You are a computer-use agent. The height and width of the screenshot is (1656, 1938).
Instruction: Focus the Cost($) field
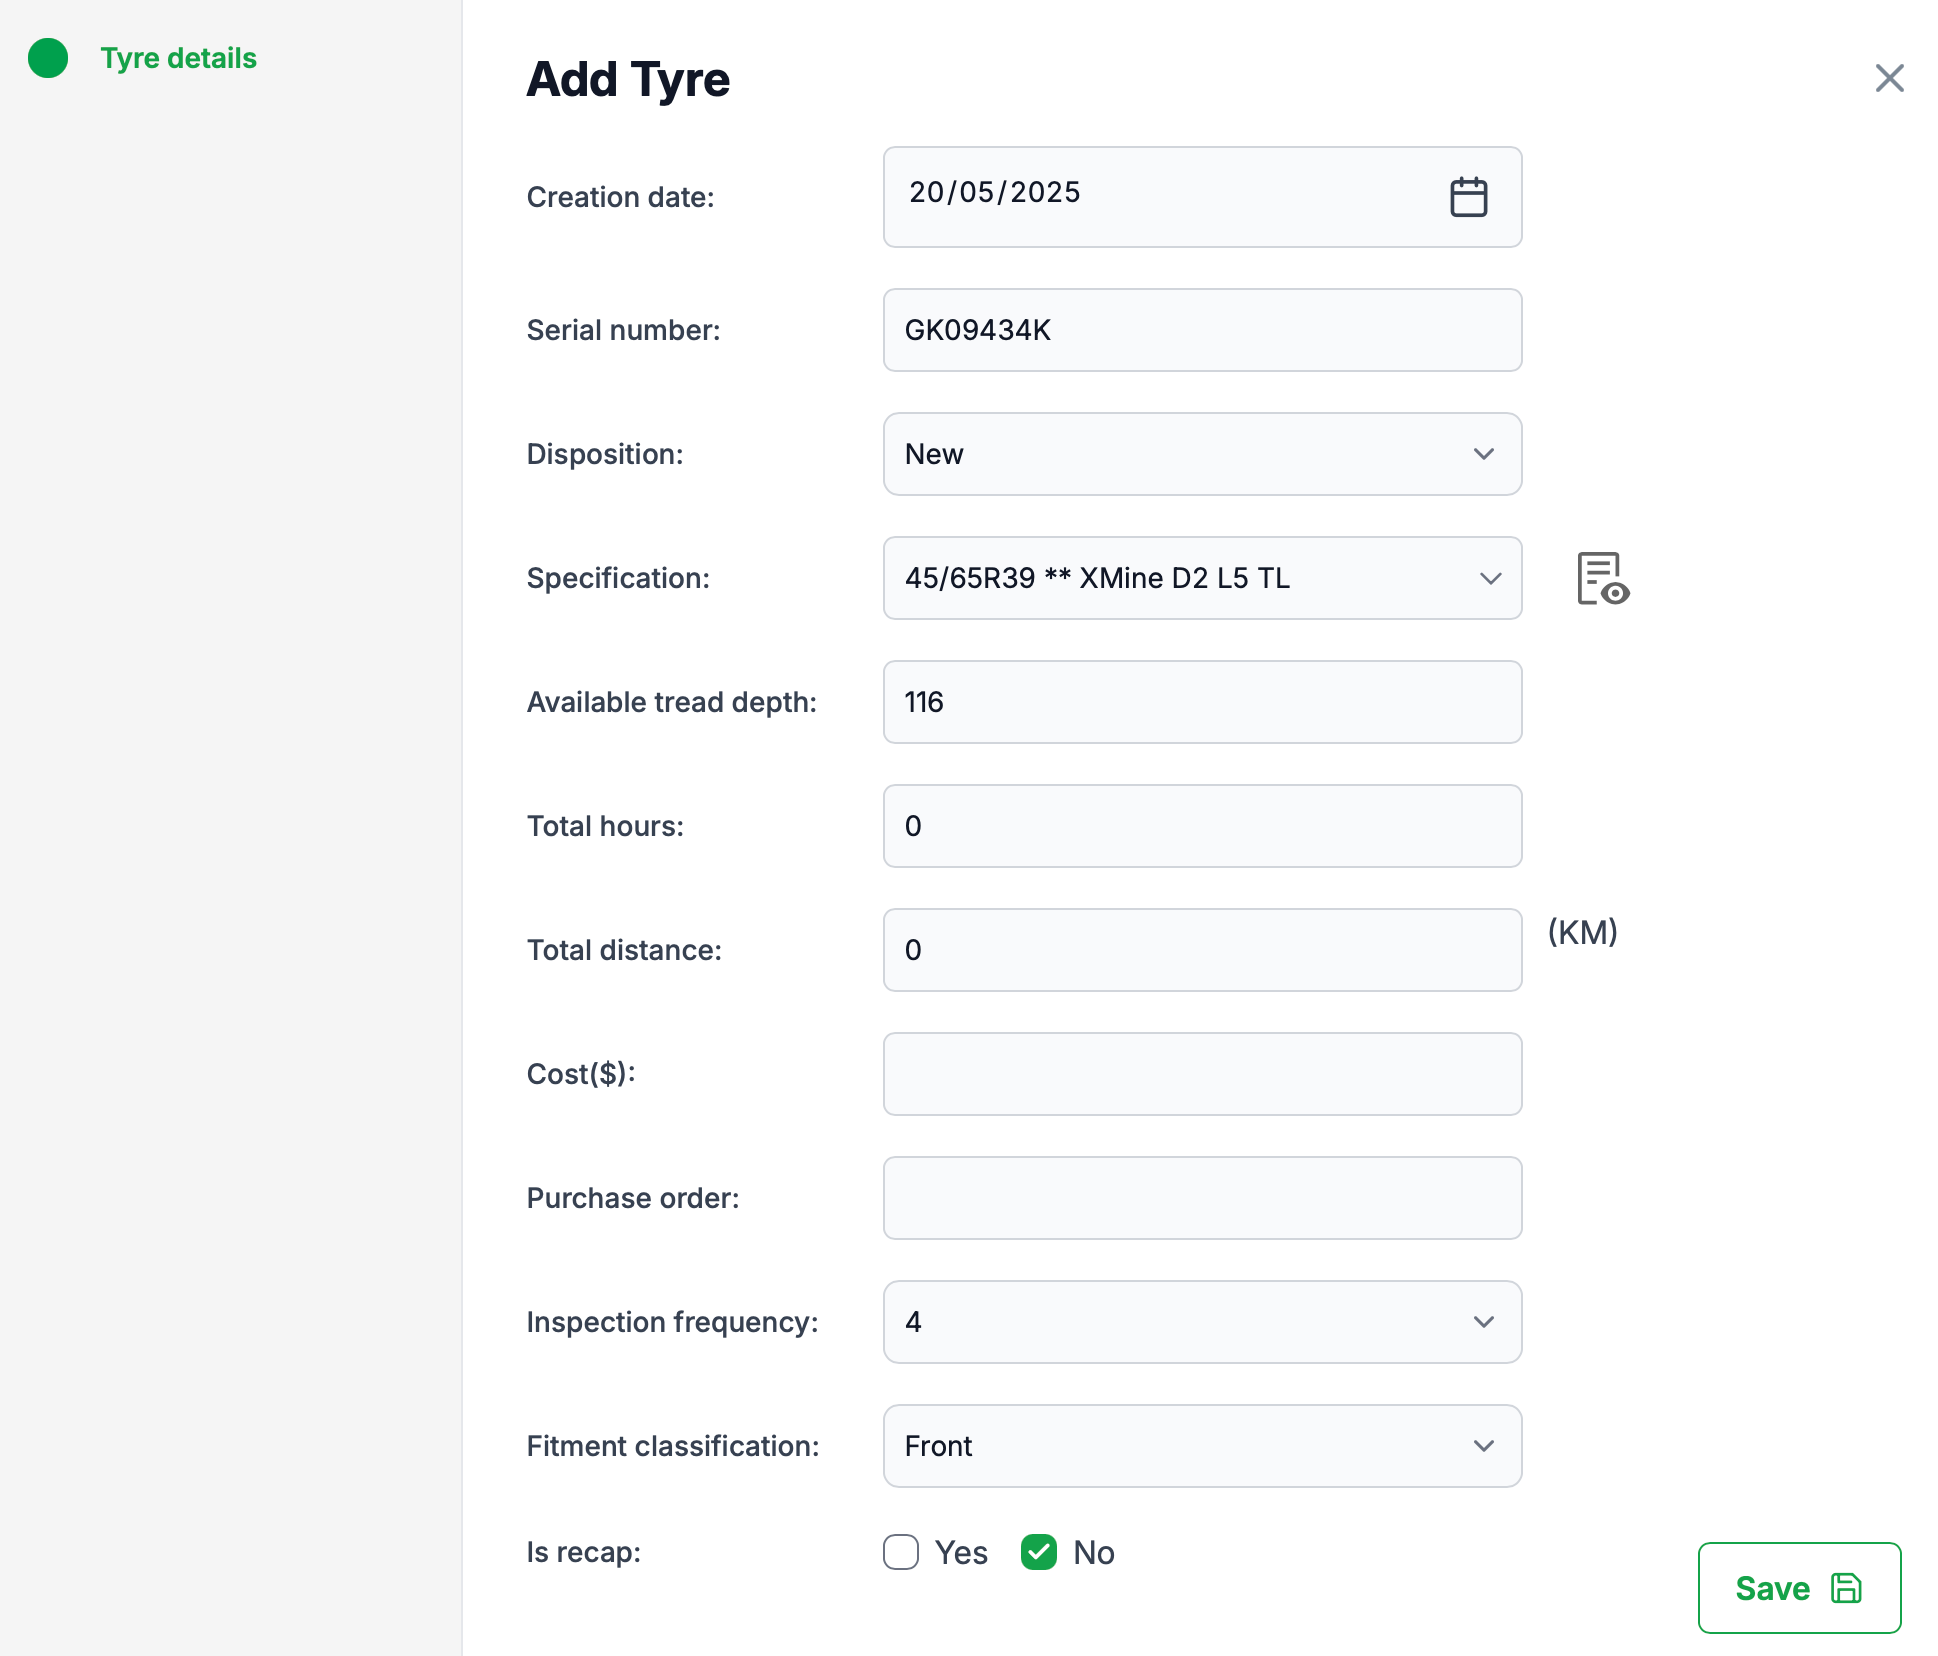pyautogui.click(x=1202, y=1074)
